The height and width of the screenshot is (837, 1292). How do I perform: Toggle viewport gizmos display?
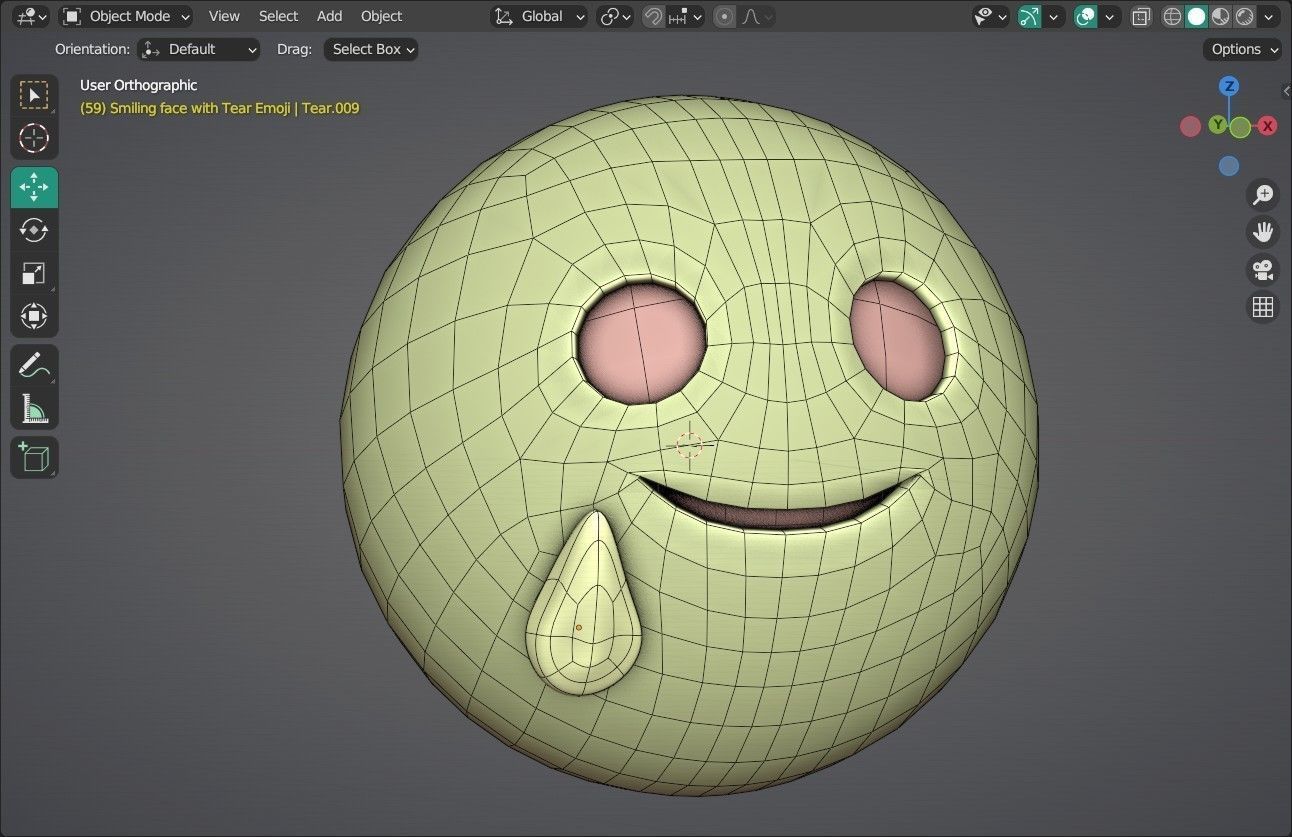(x=1029, y=16)
